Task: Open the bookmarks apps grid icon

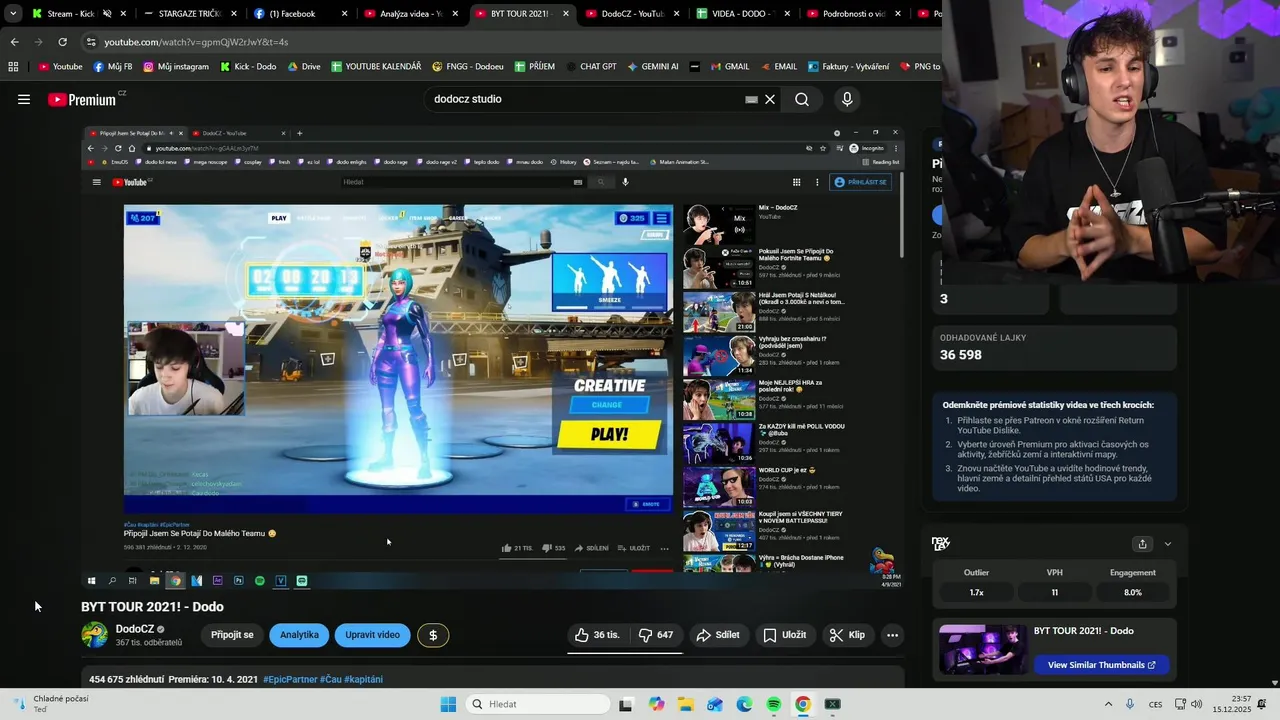Action: [x=13, y=67]
